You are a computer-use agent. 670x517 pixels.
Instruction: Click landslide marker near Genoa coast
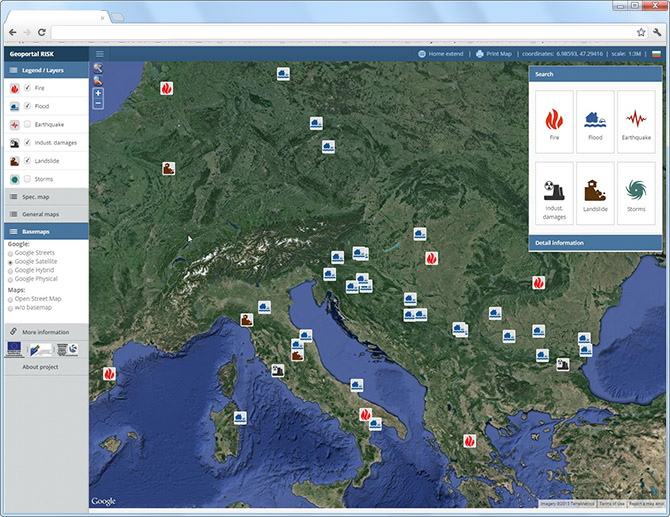coord(246,320)
